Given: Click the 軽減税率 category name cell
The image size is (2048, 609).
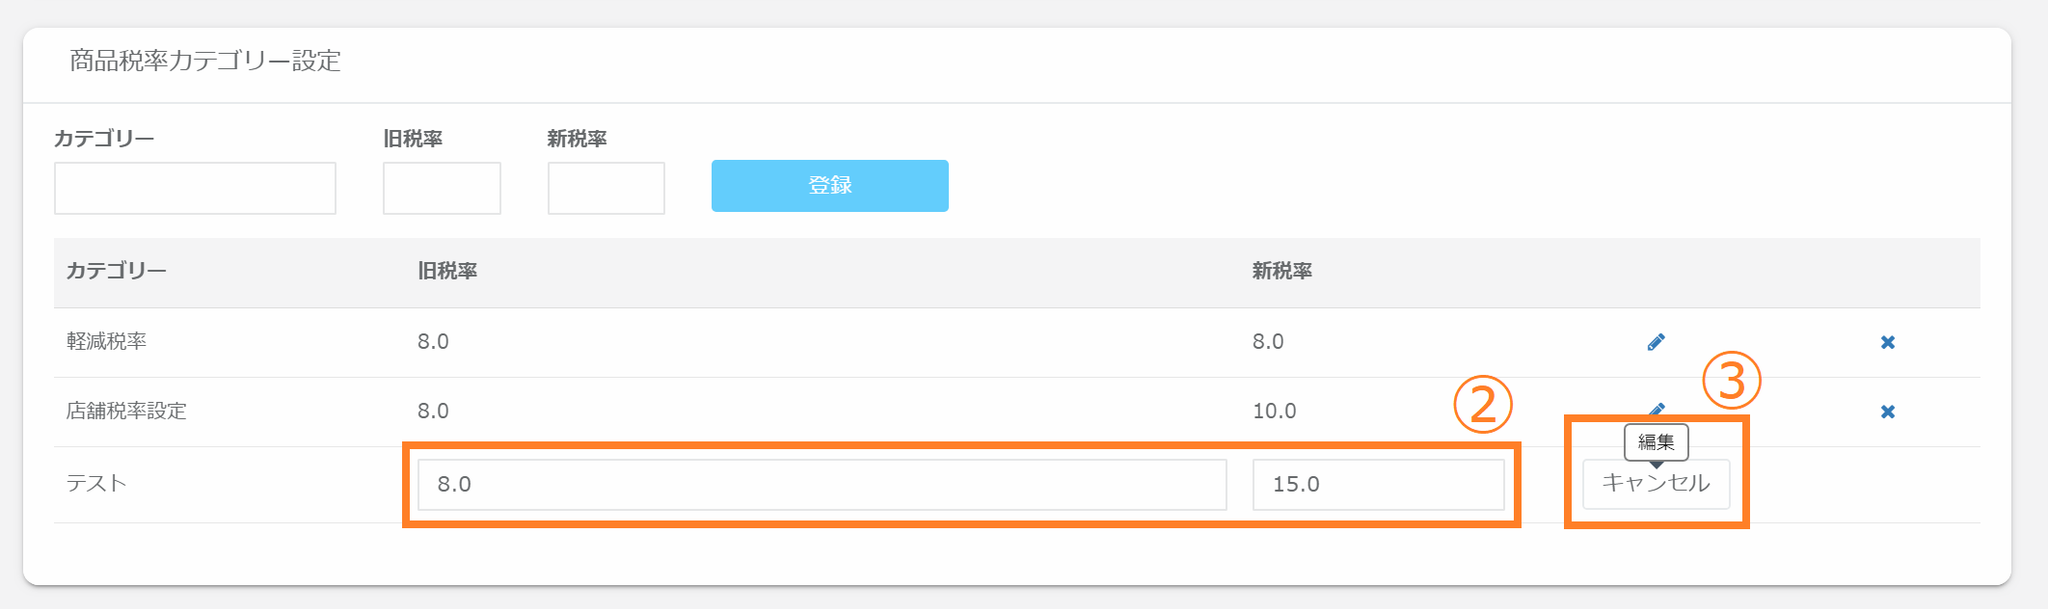Looking at the screenshot, I should pos(107,342).
